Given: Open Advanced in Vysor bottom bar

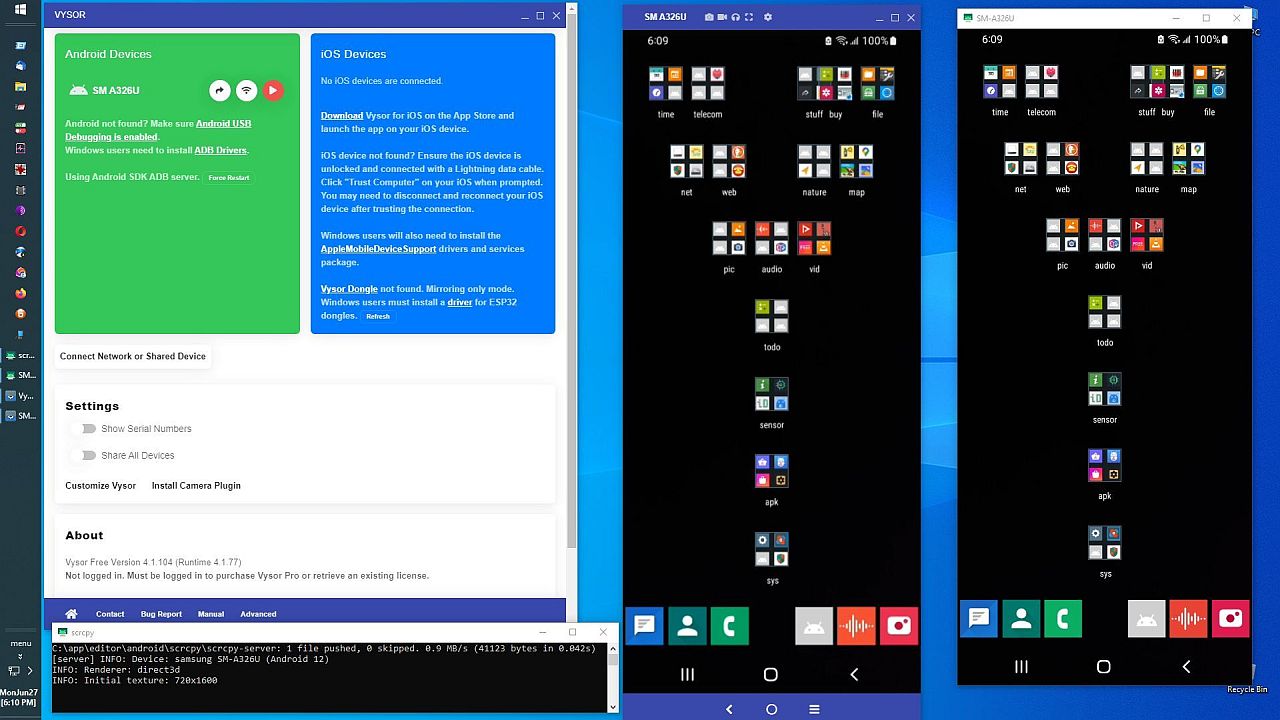Looking at the screenshot, I should 258,614.
